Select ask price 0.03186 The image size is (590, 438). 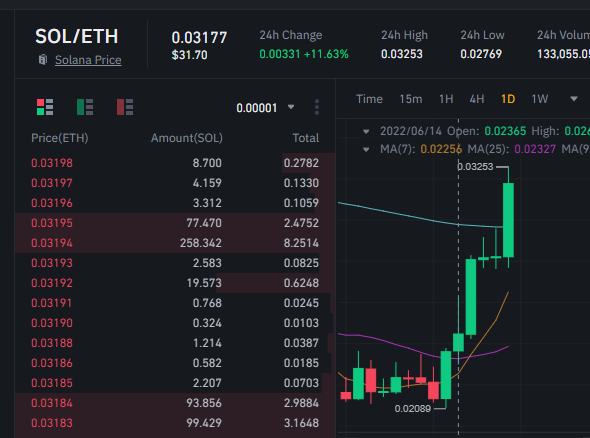[x=52, y=363]
